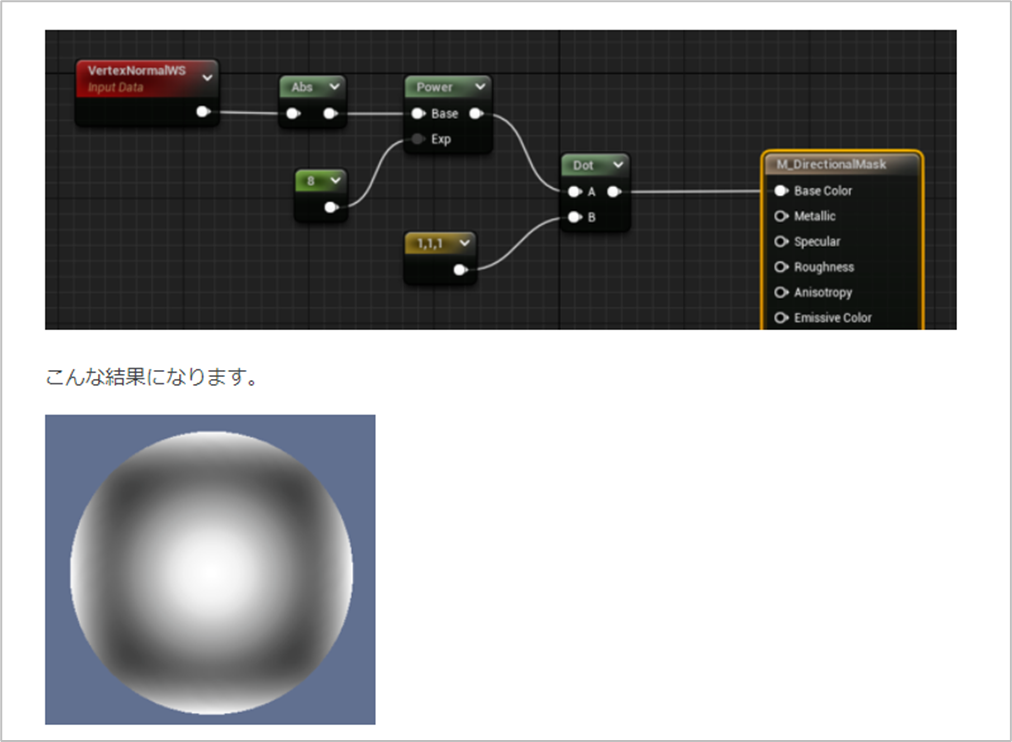Click the yellow 1,1,1 color constant swatch

pos(430,242)
